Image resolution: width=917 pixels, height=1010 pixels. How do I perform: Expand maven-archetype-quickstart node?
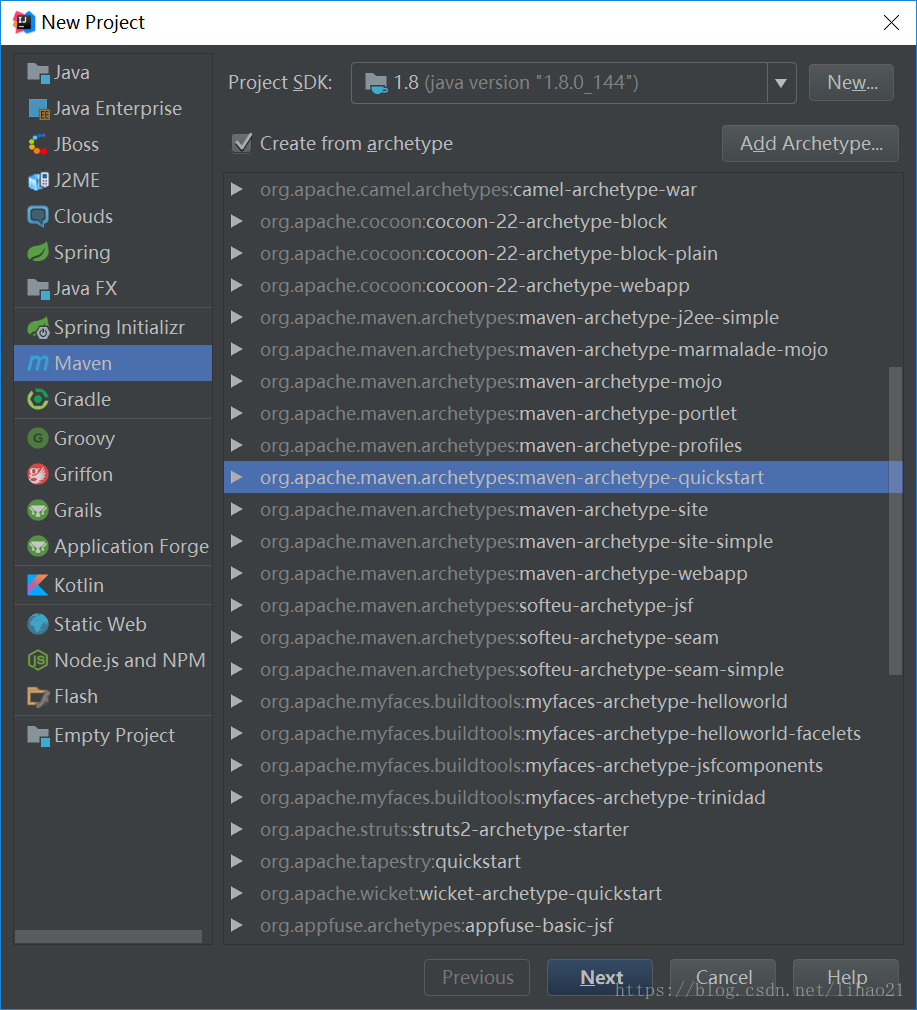click(237, 477)
